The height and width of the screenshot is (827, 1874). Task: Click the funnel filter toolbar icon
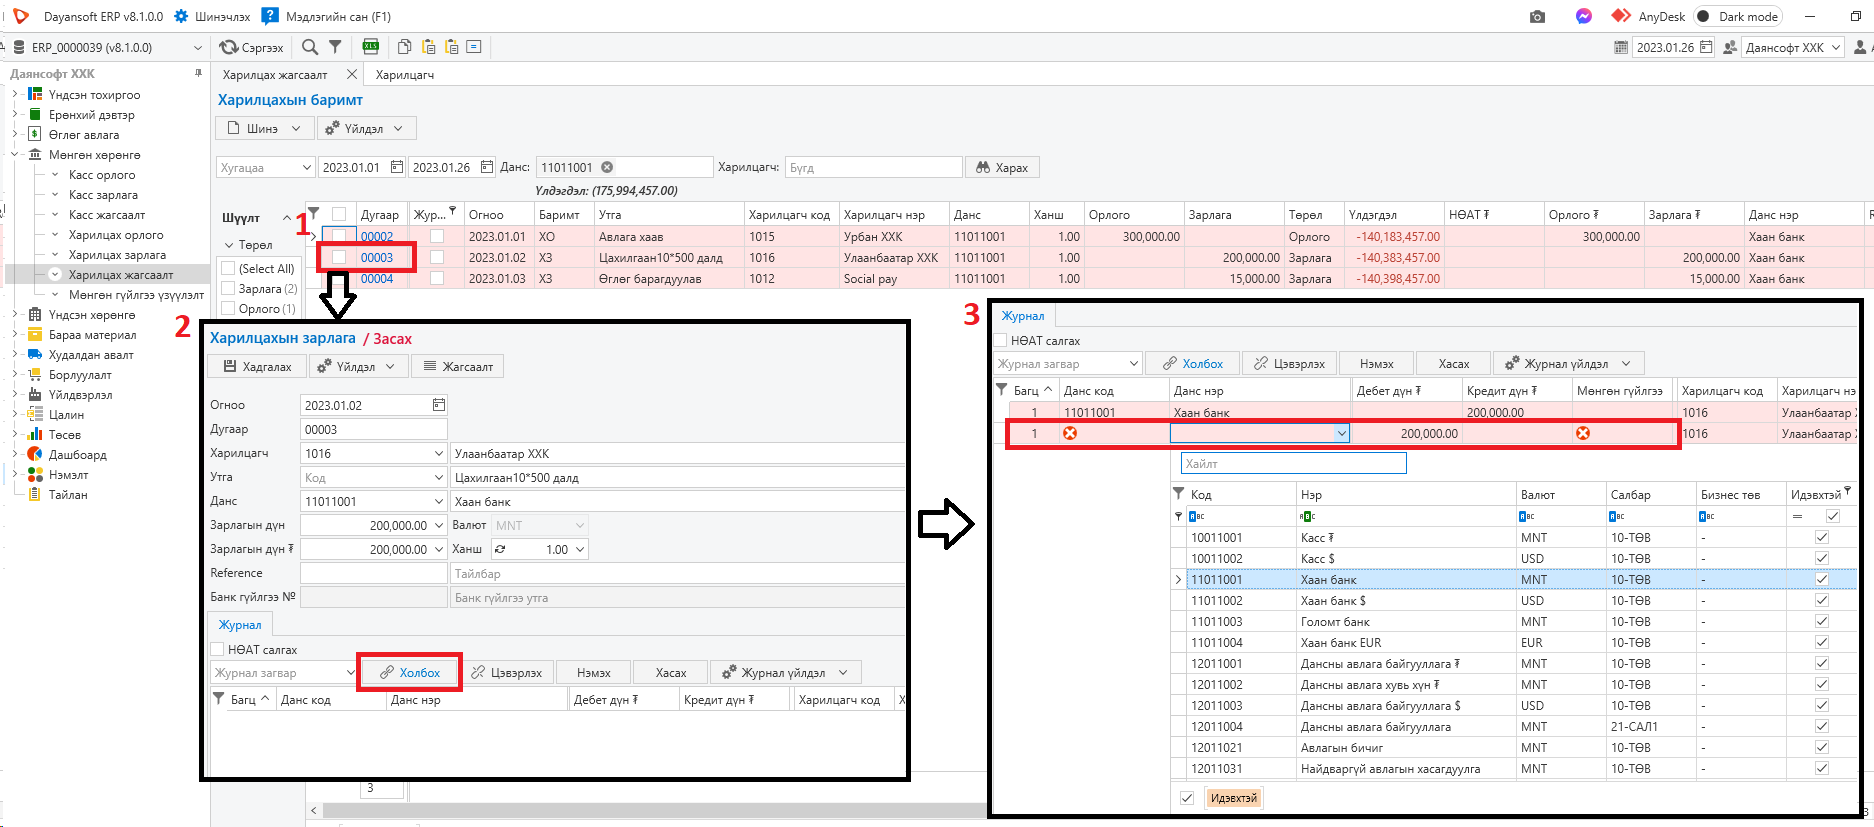335,47
